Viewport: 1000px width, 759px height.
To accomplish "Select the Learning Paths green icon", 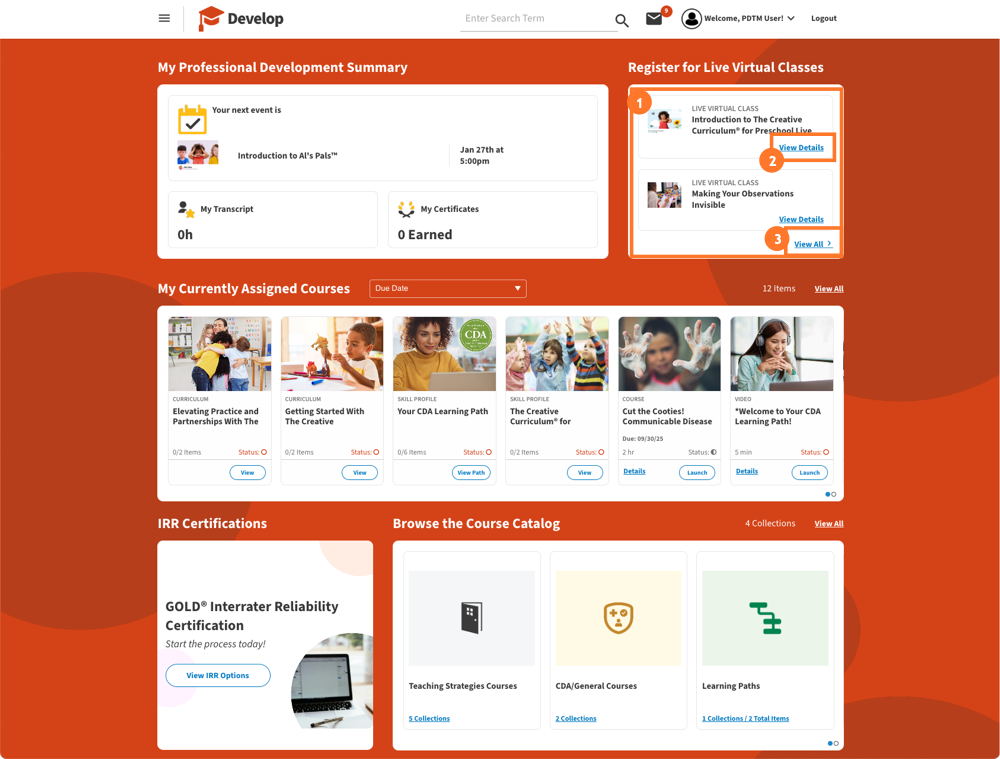I will point(765,618).
